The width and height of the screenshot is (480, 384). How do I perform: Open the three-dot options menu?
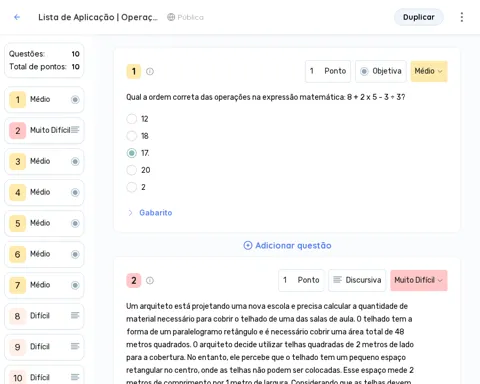coord(462,17)
